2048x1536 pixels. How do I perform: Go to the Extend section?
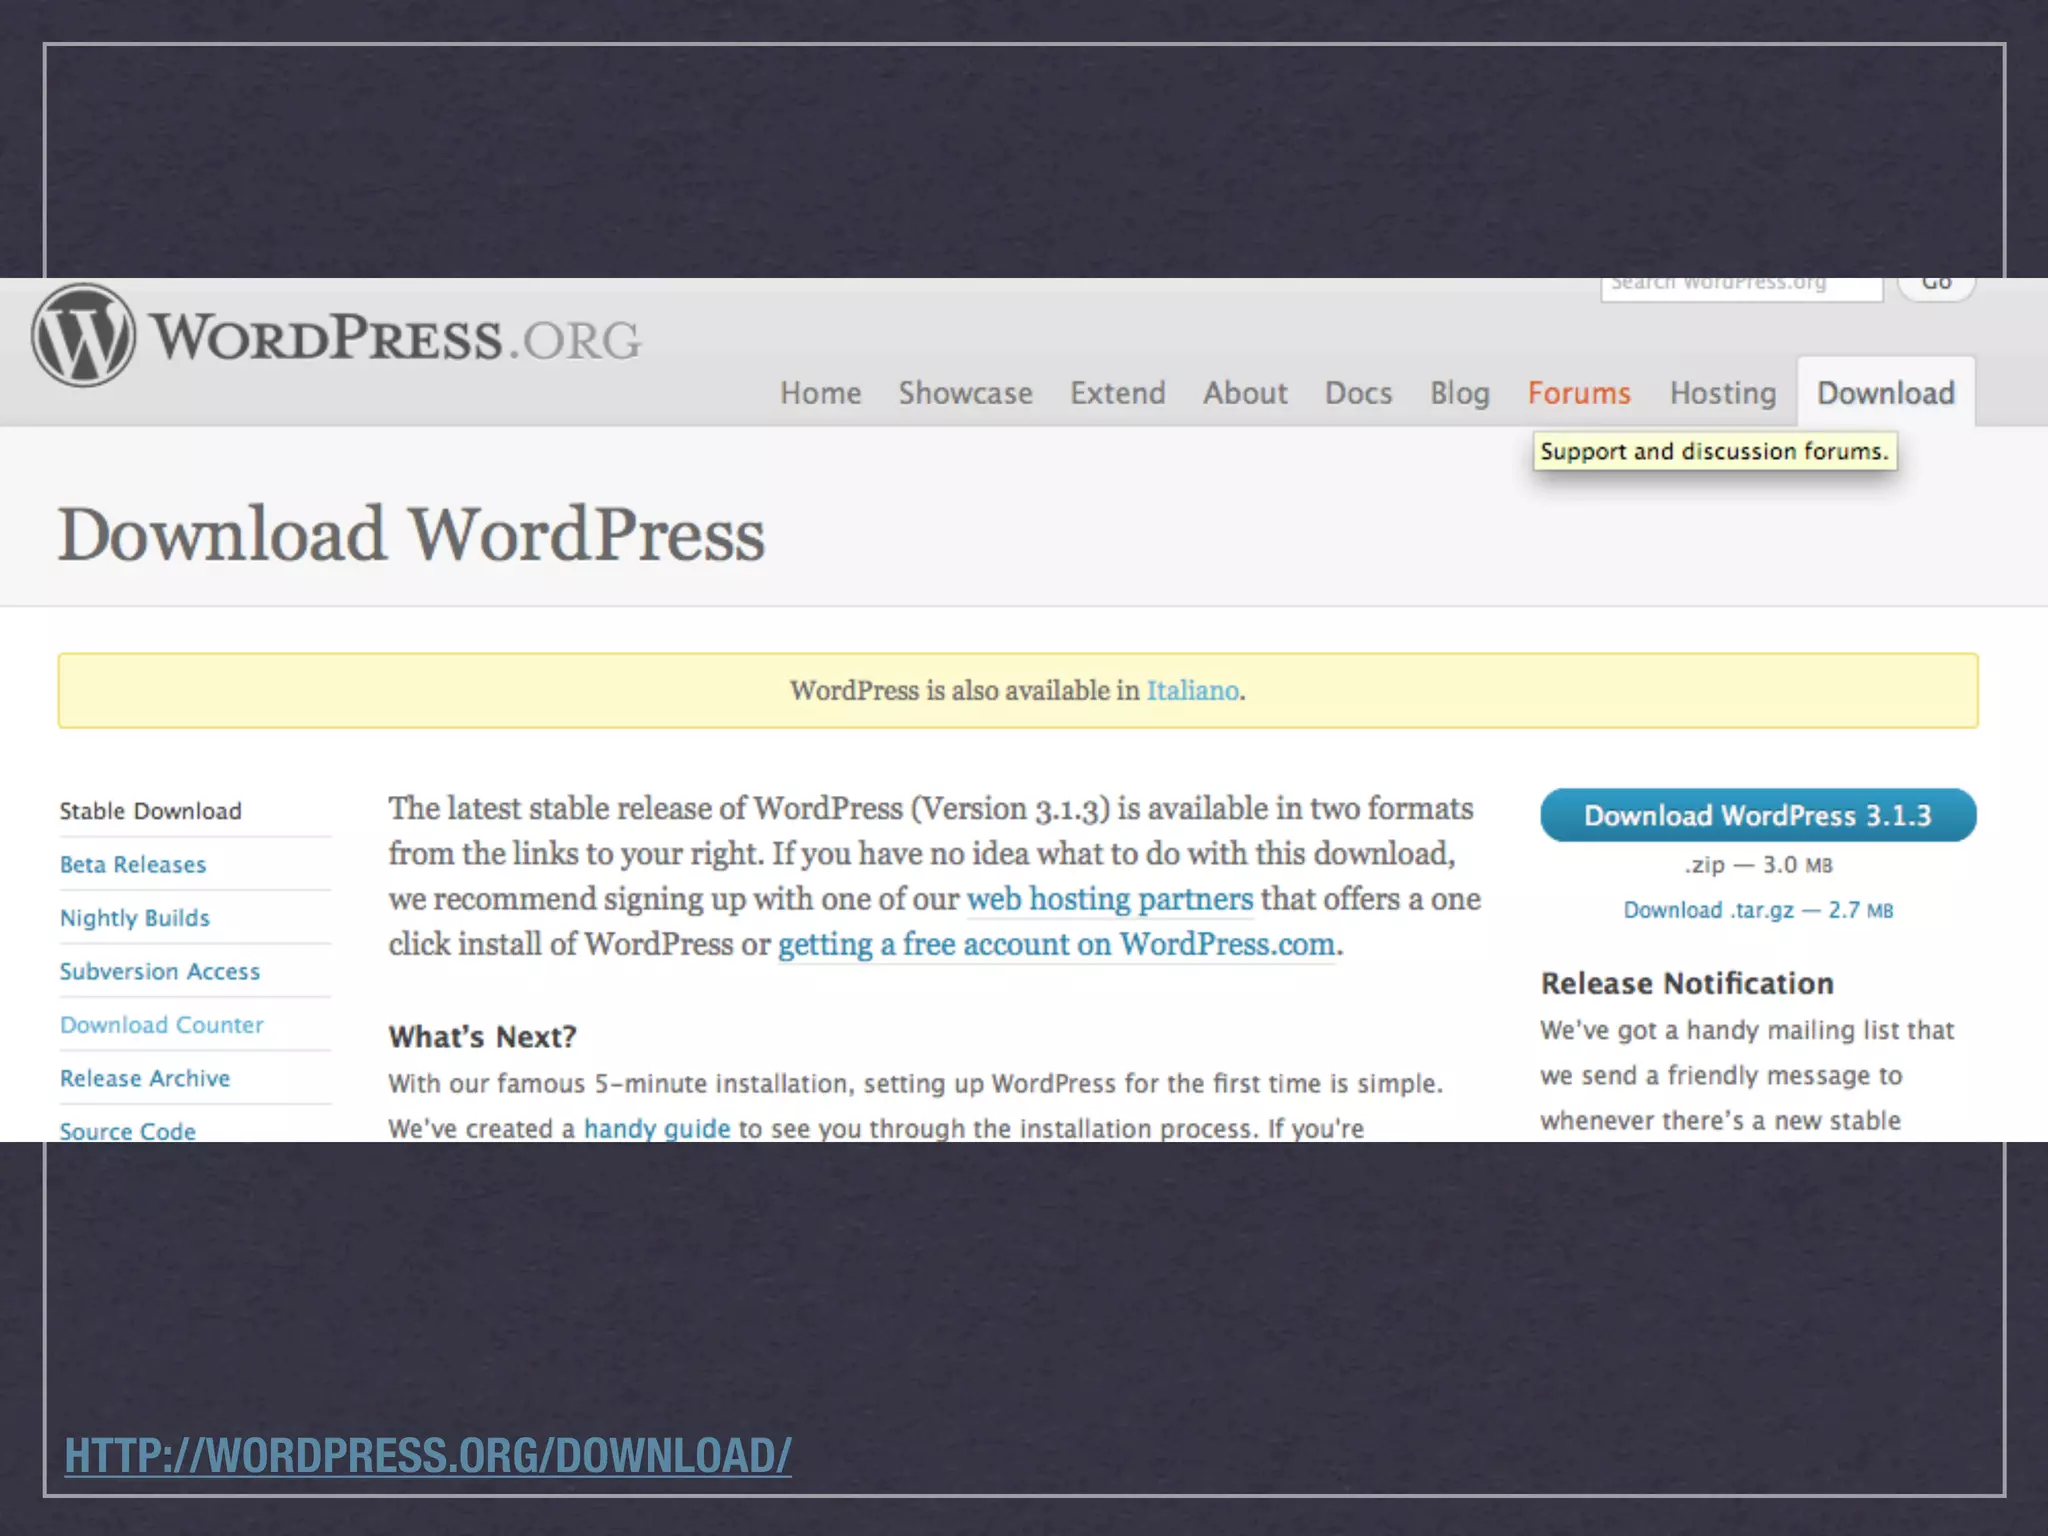(x=1118, y=393)
